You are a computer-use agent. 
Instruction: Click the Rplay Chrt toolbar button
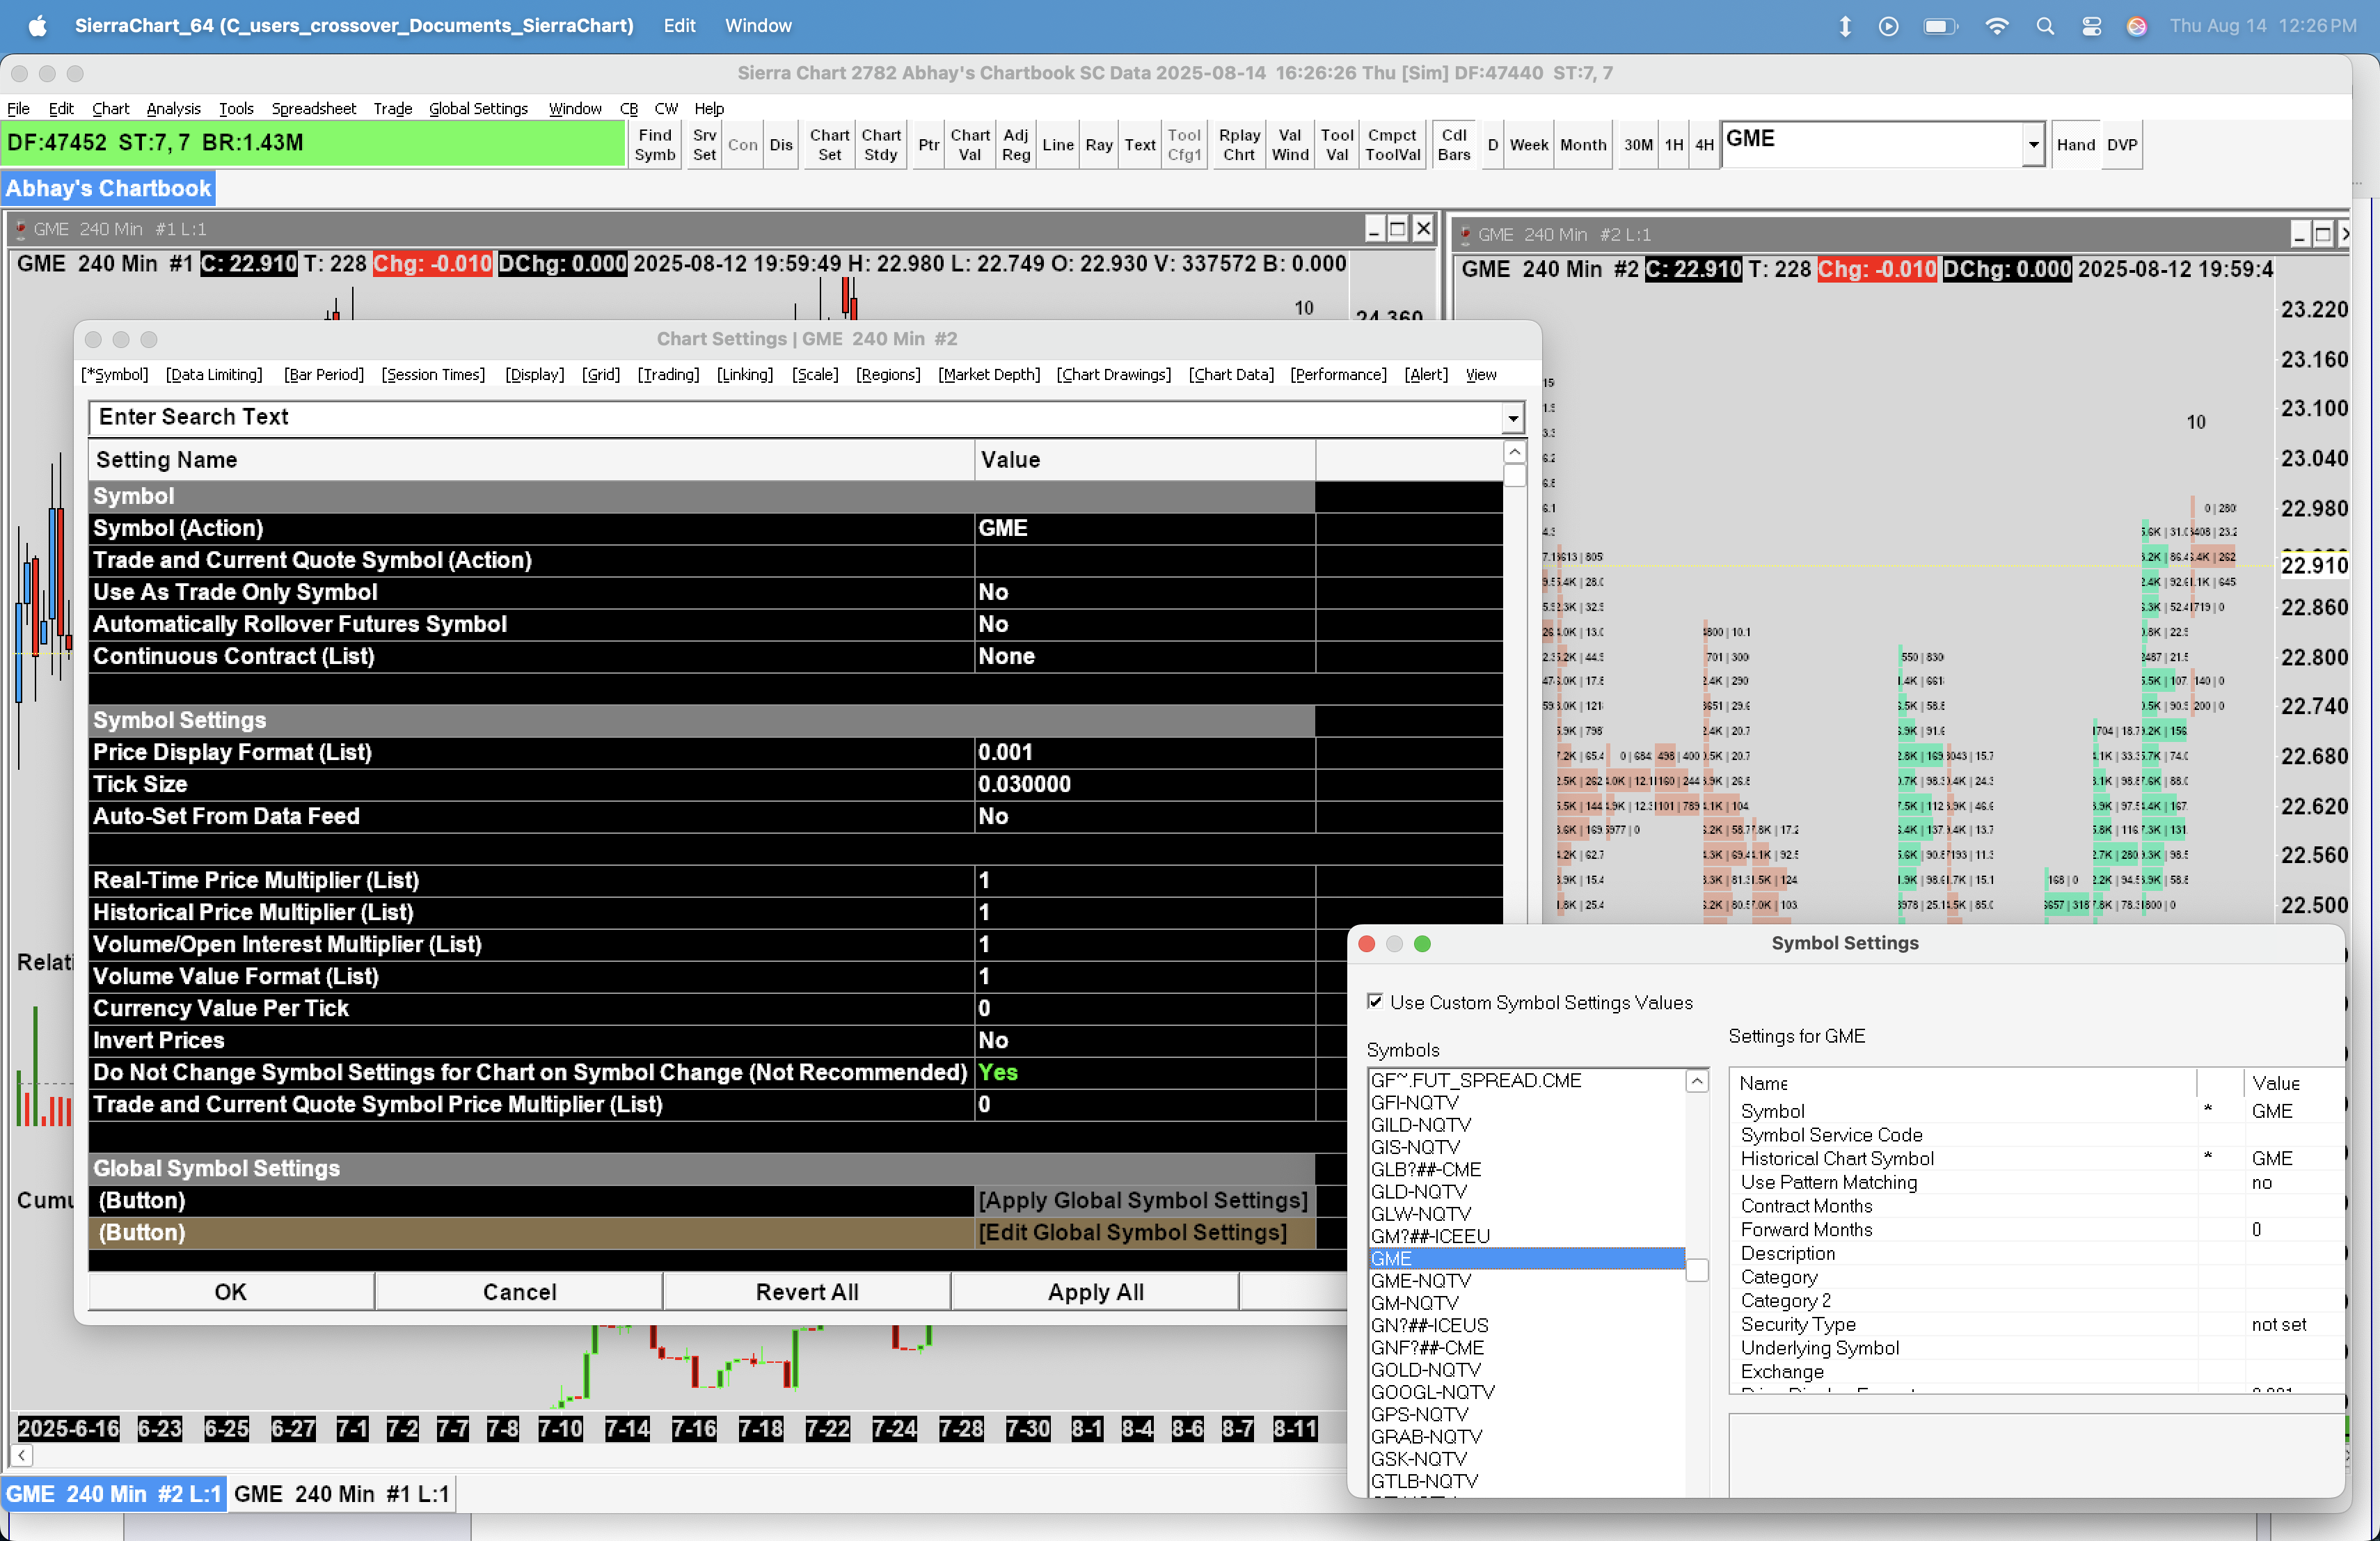pyautogui.click(x=1238, y=145)
